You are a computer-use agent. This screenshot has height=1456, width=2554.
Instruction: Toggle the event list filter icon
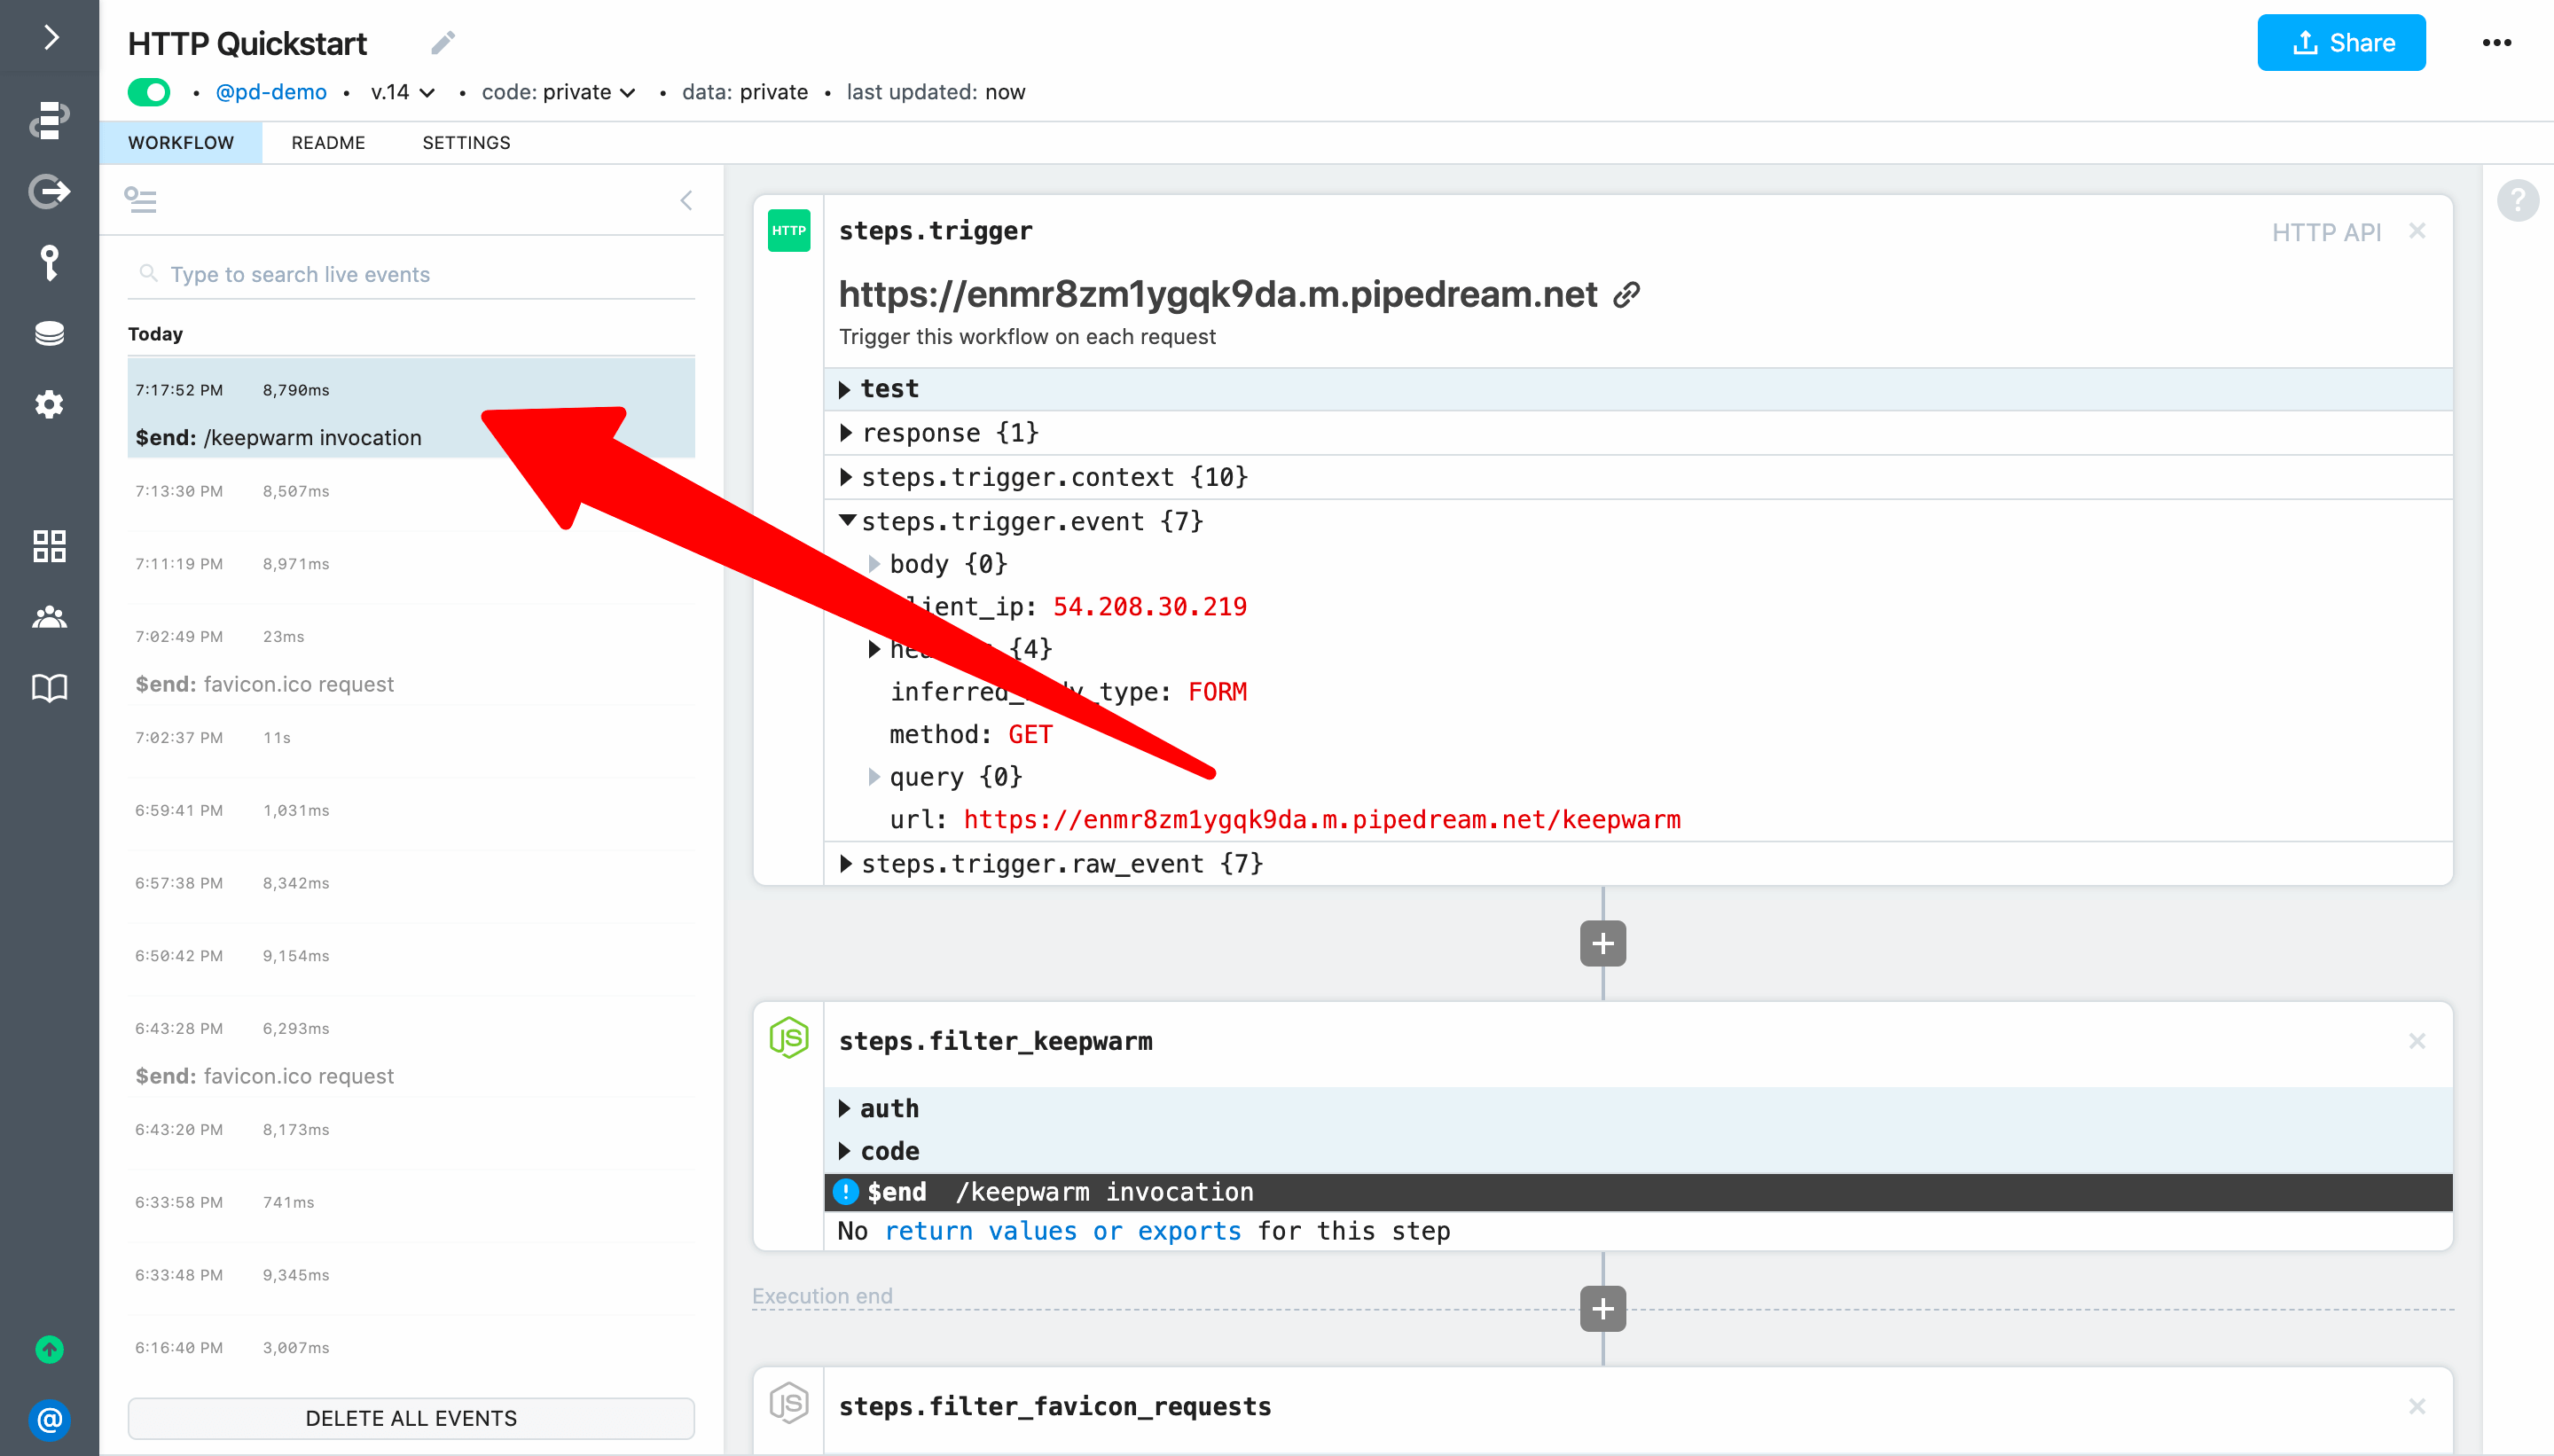click(140, 200)
